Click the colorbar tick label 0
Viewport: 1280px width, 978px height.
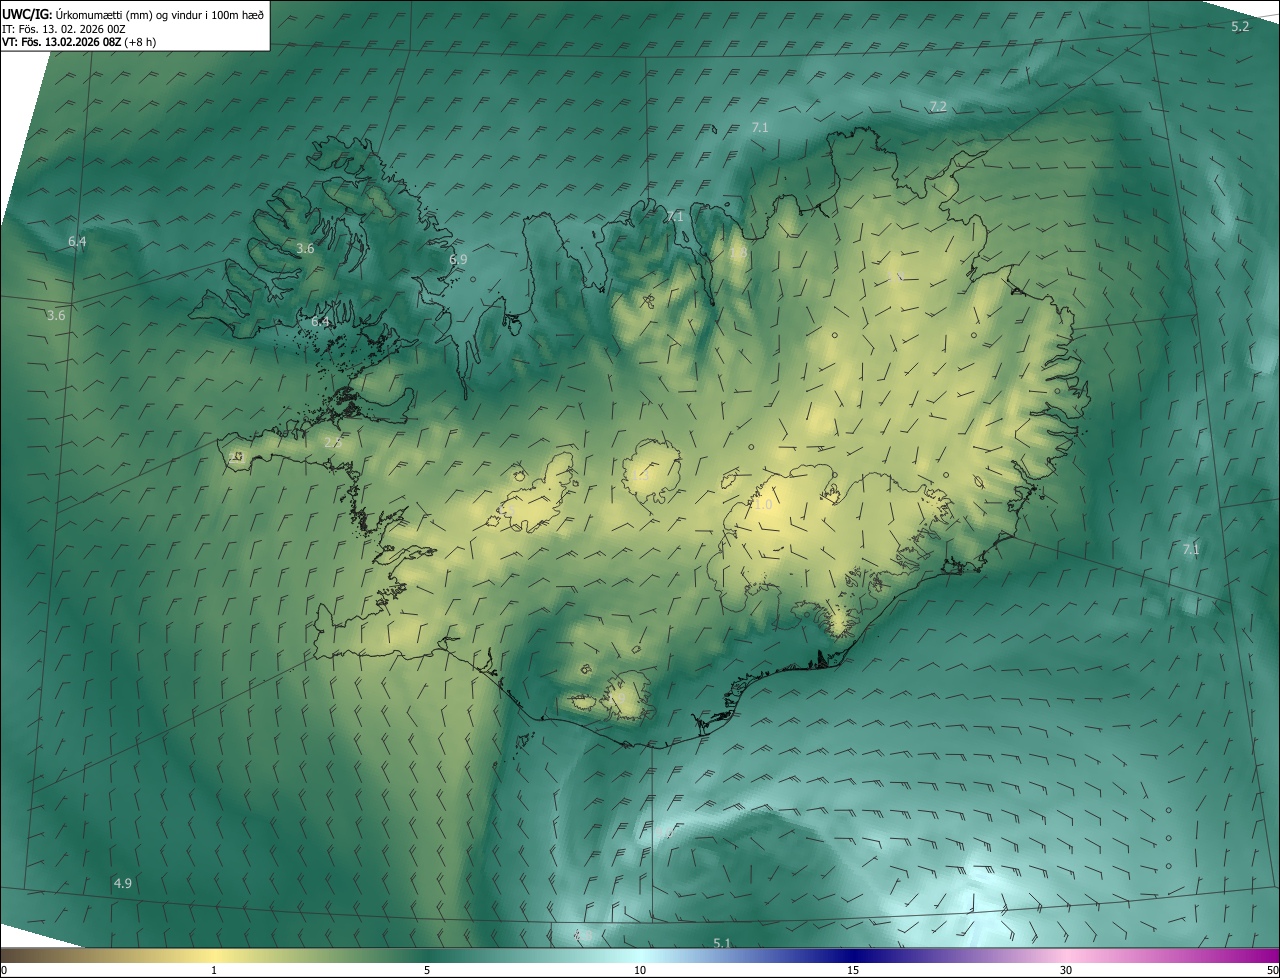coord(4,970)
